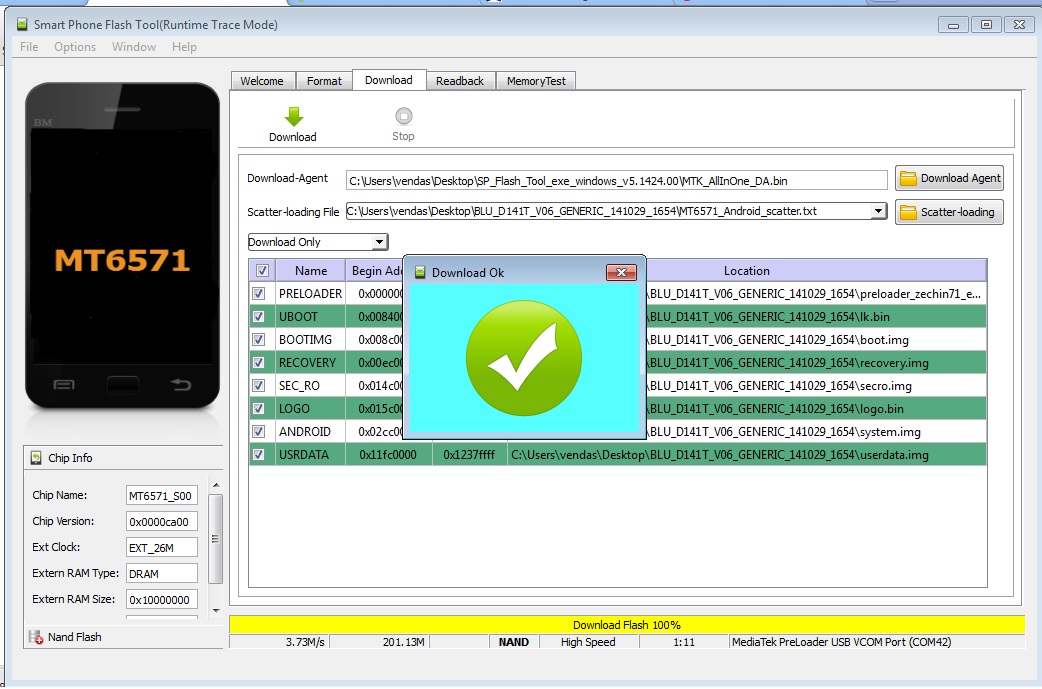Click MediaTek PreLoader USB VCOM Port status
This screenshot has height=689, width=1042.
coord(876,642)
